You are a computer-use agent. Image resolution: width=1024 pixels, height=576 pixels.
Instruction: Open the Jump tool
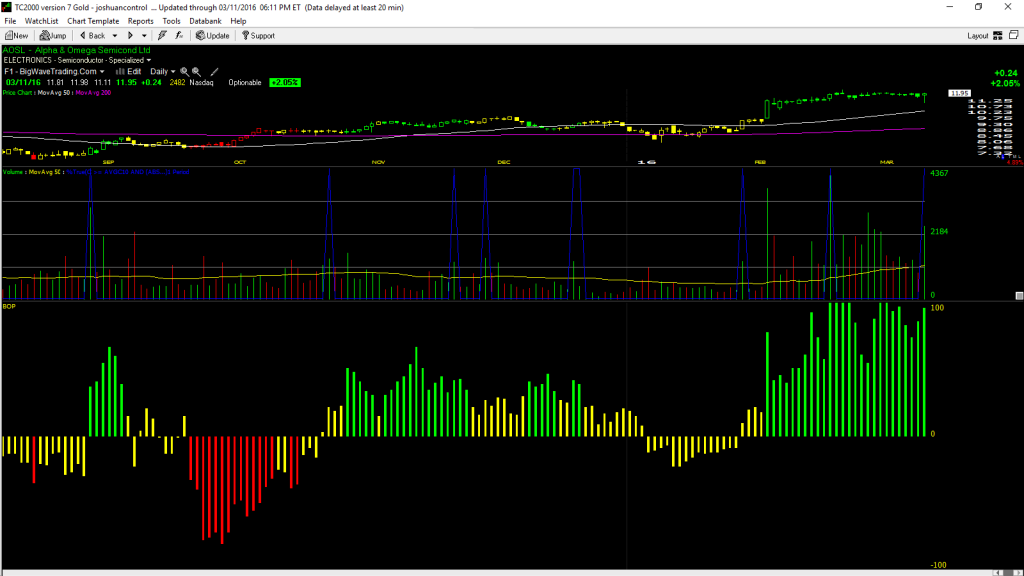click(53, 36)
